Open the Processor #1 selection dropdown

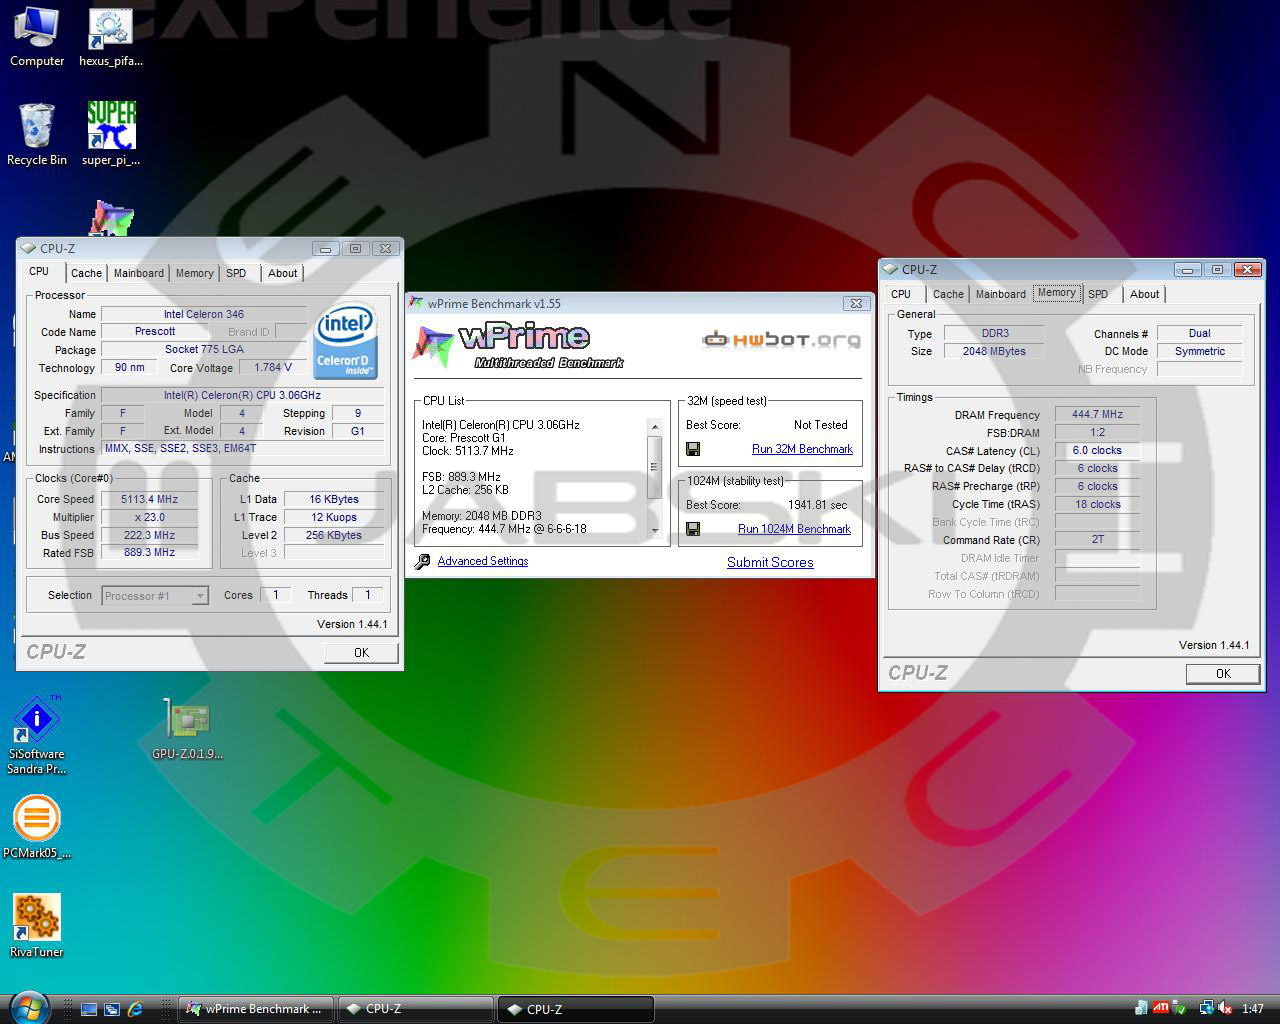[x=155, y=596]
